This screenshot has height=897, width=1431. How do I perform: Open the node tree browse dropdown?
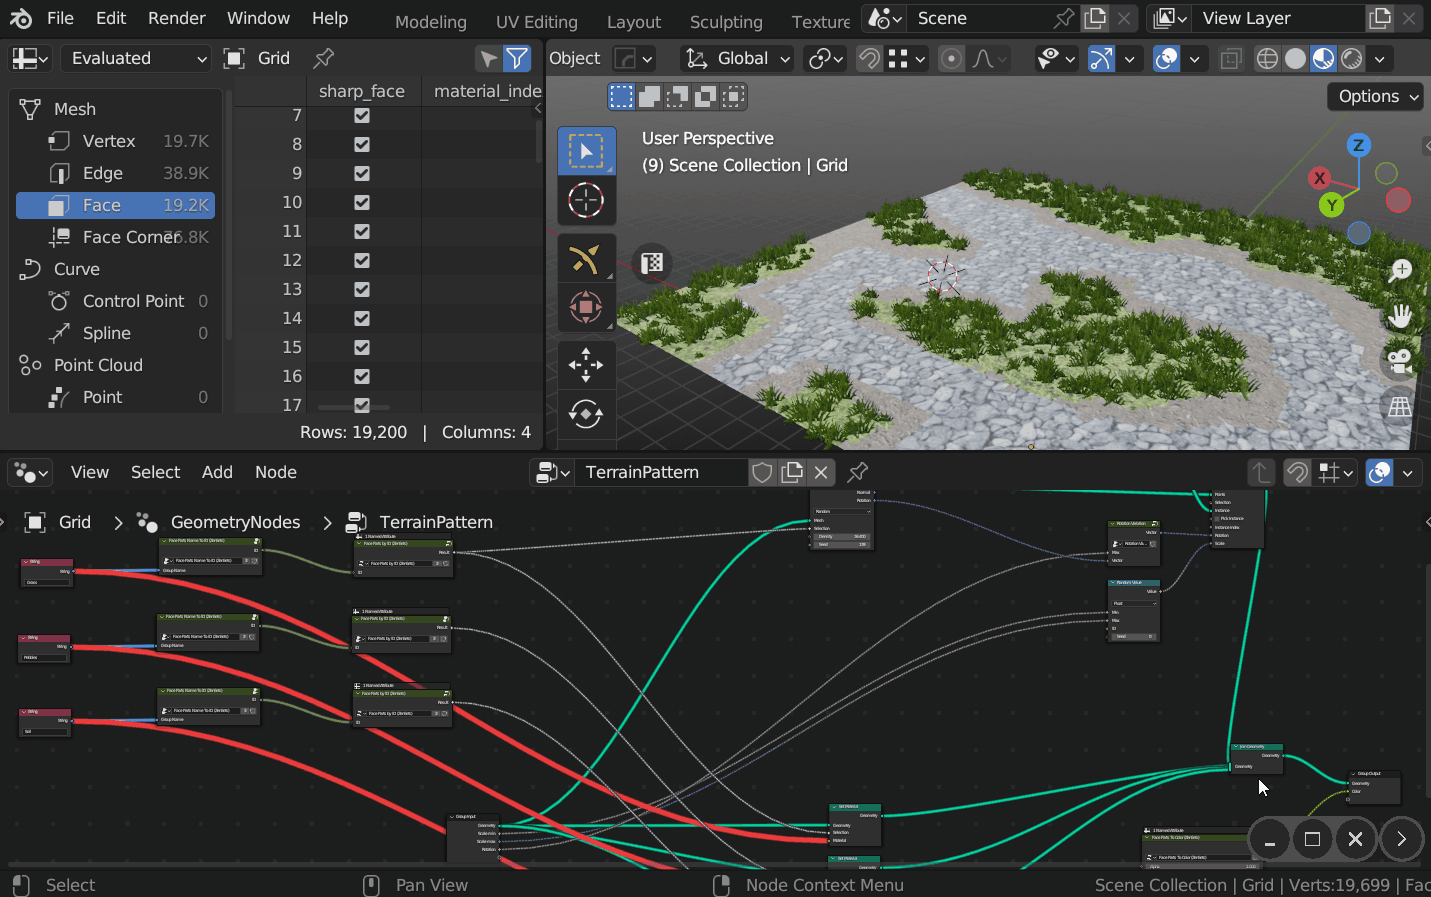point(552,472)
